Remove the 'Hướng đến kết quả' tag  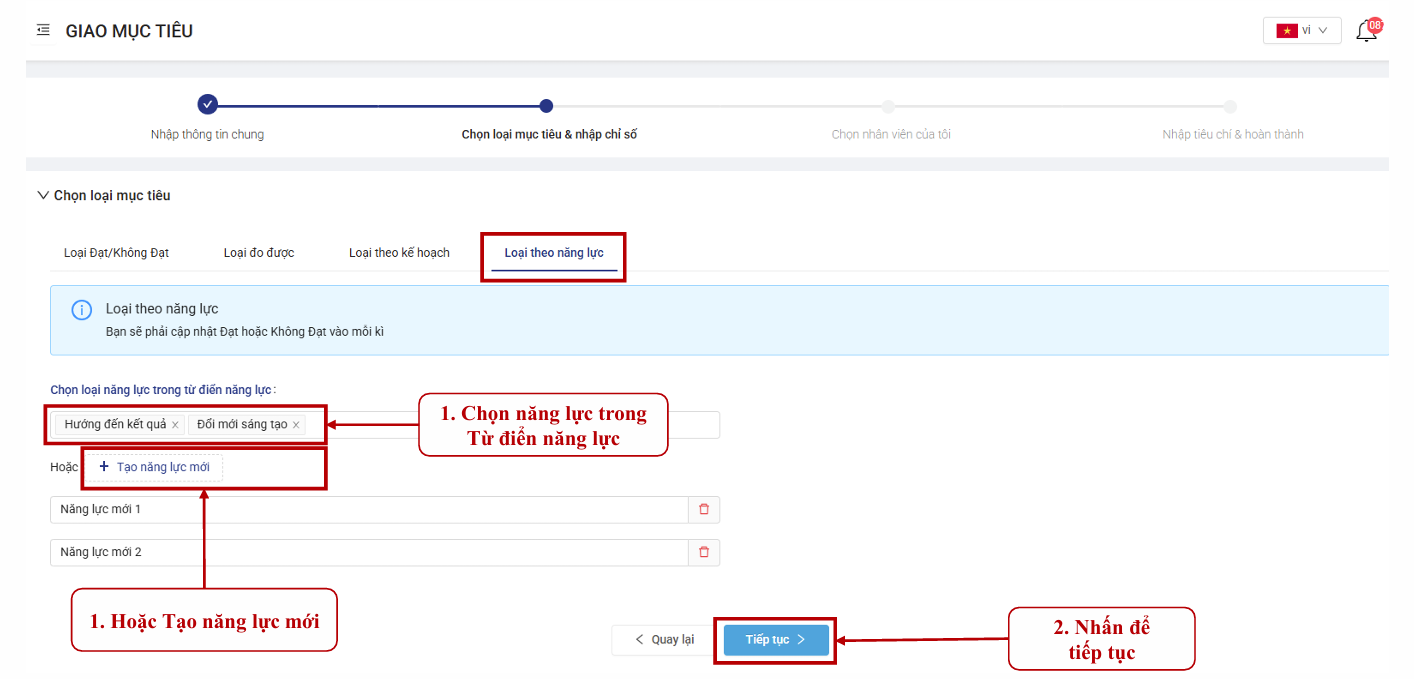[x=175, y=425]
